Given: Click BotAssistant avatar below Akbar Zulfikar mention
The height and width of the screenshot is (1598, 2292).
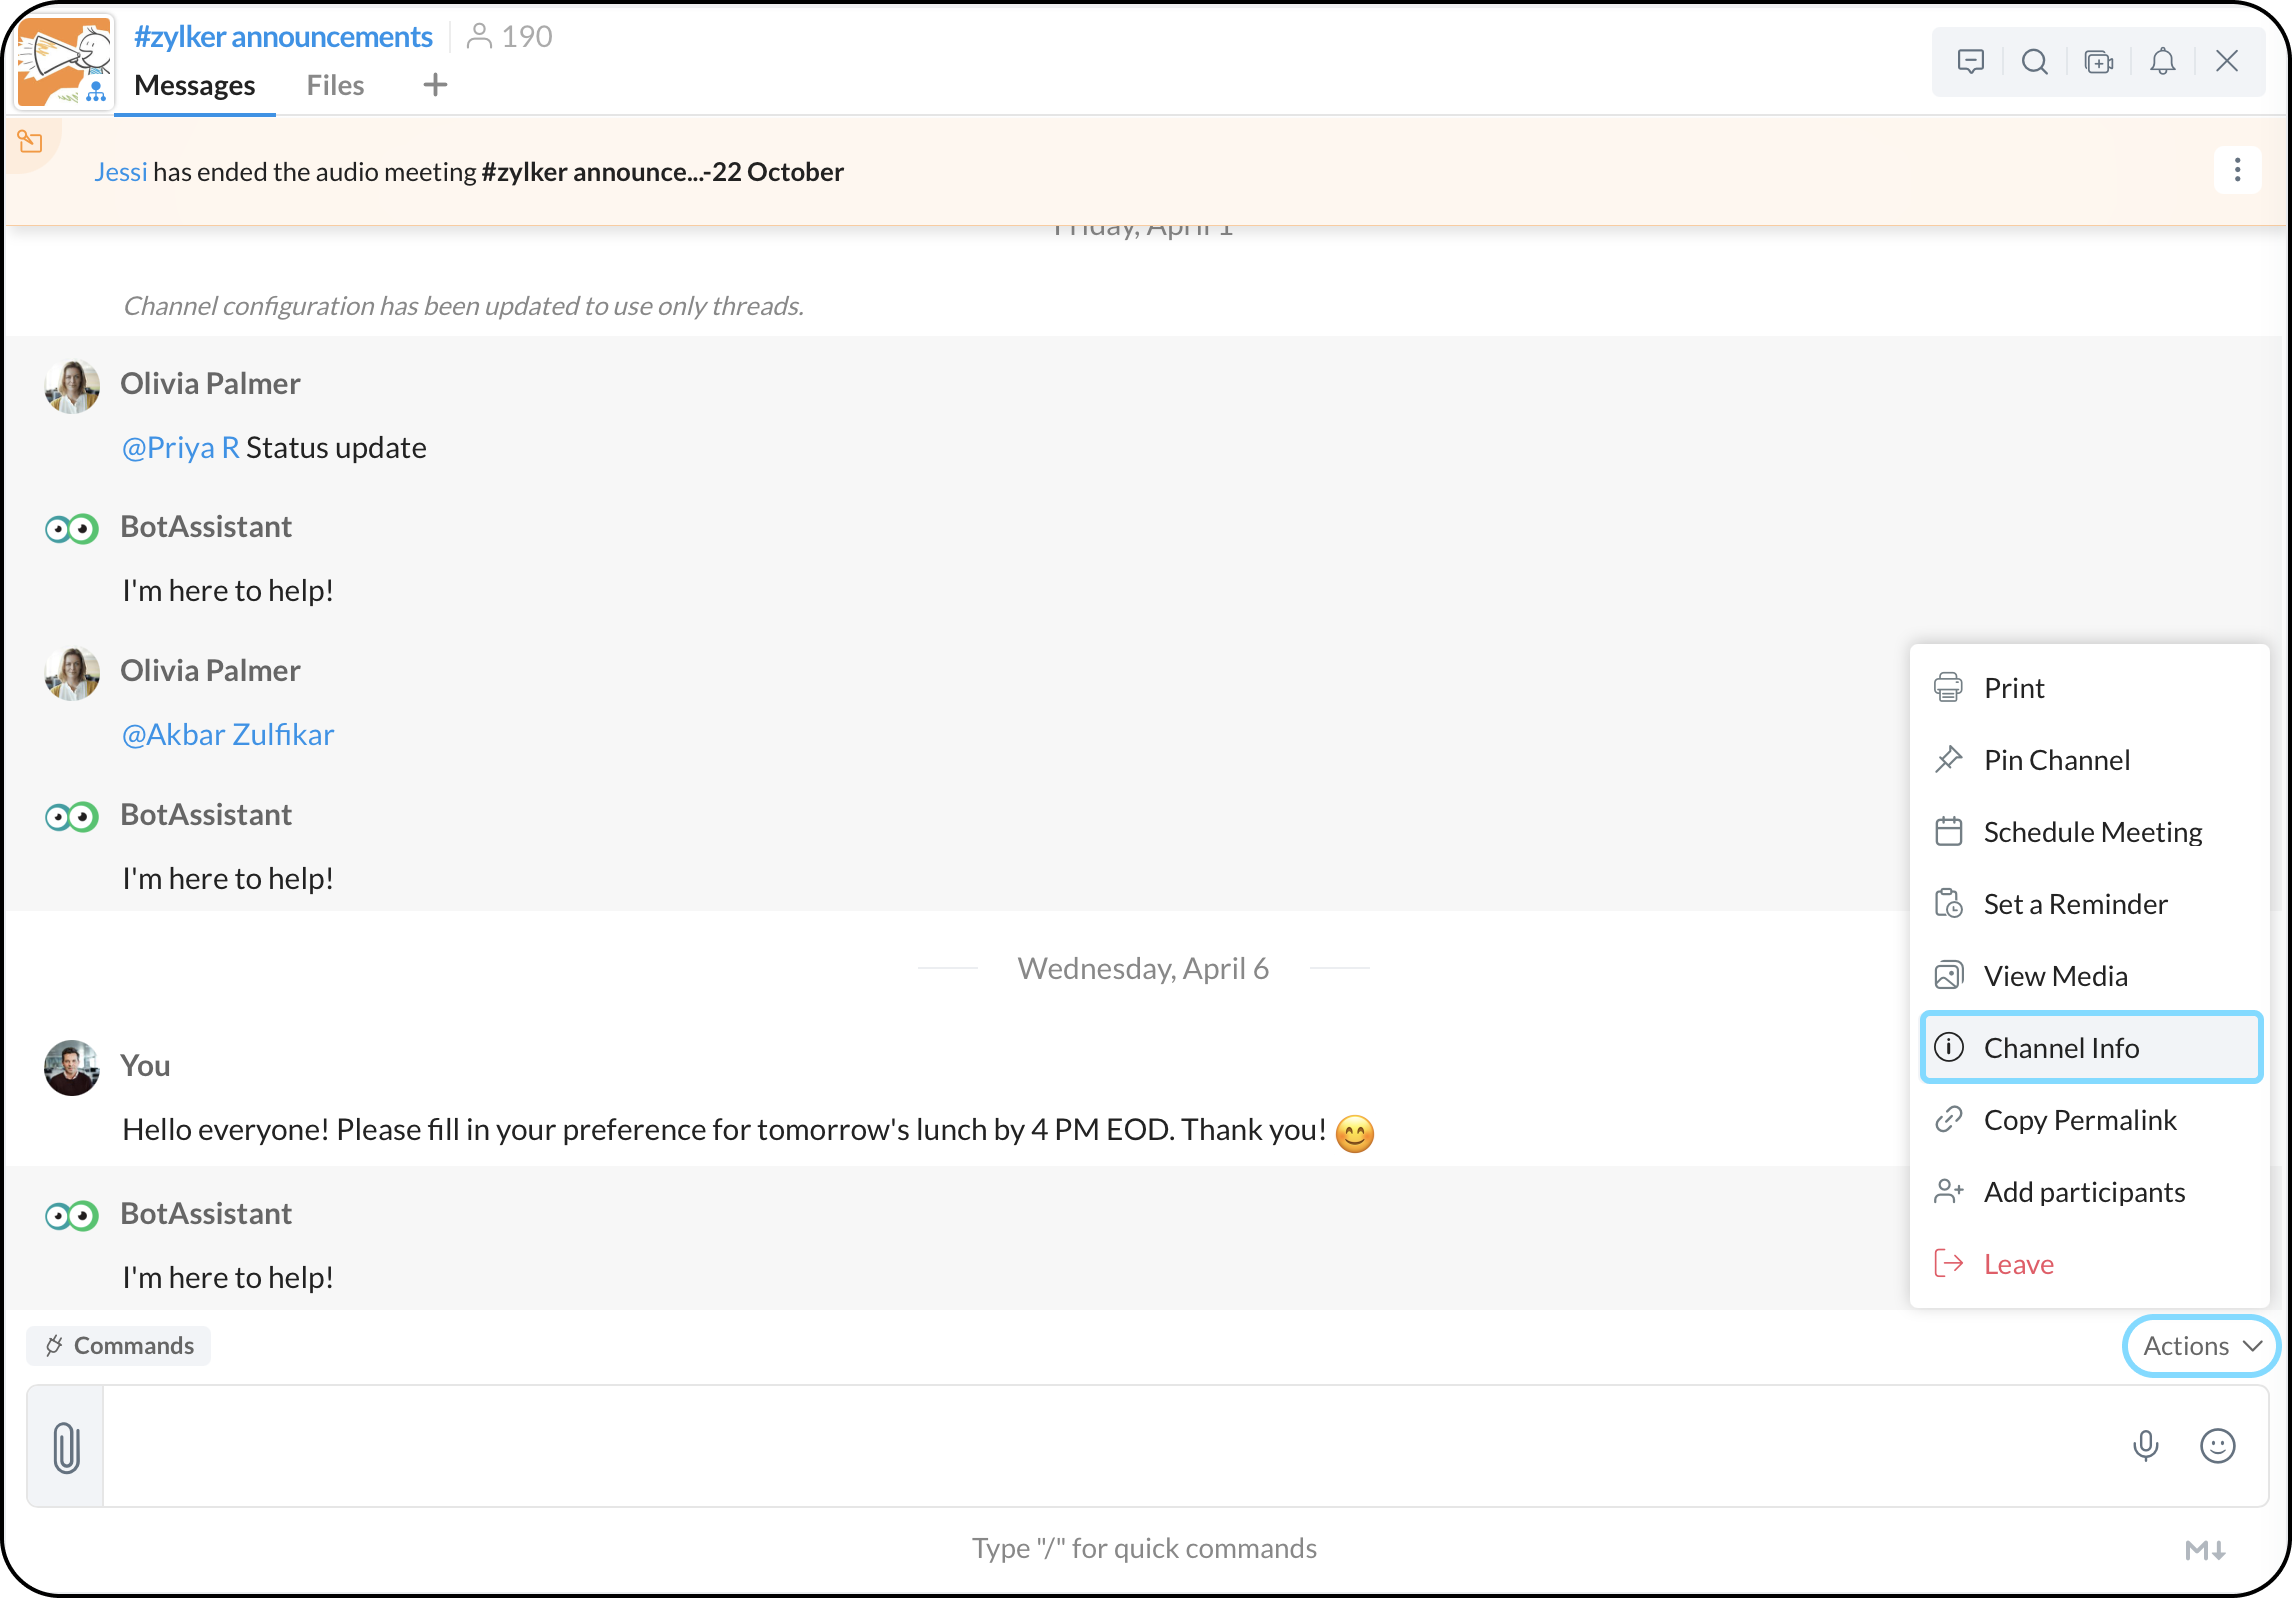Looking at the screenshot, I should pos(72,817).
